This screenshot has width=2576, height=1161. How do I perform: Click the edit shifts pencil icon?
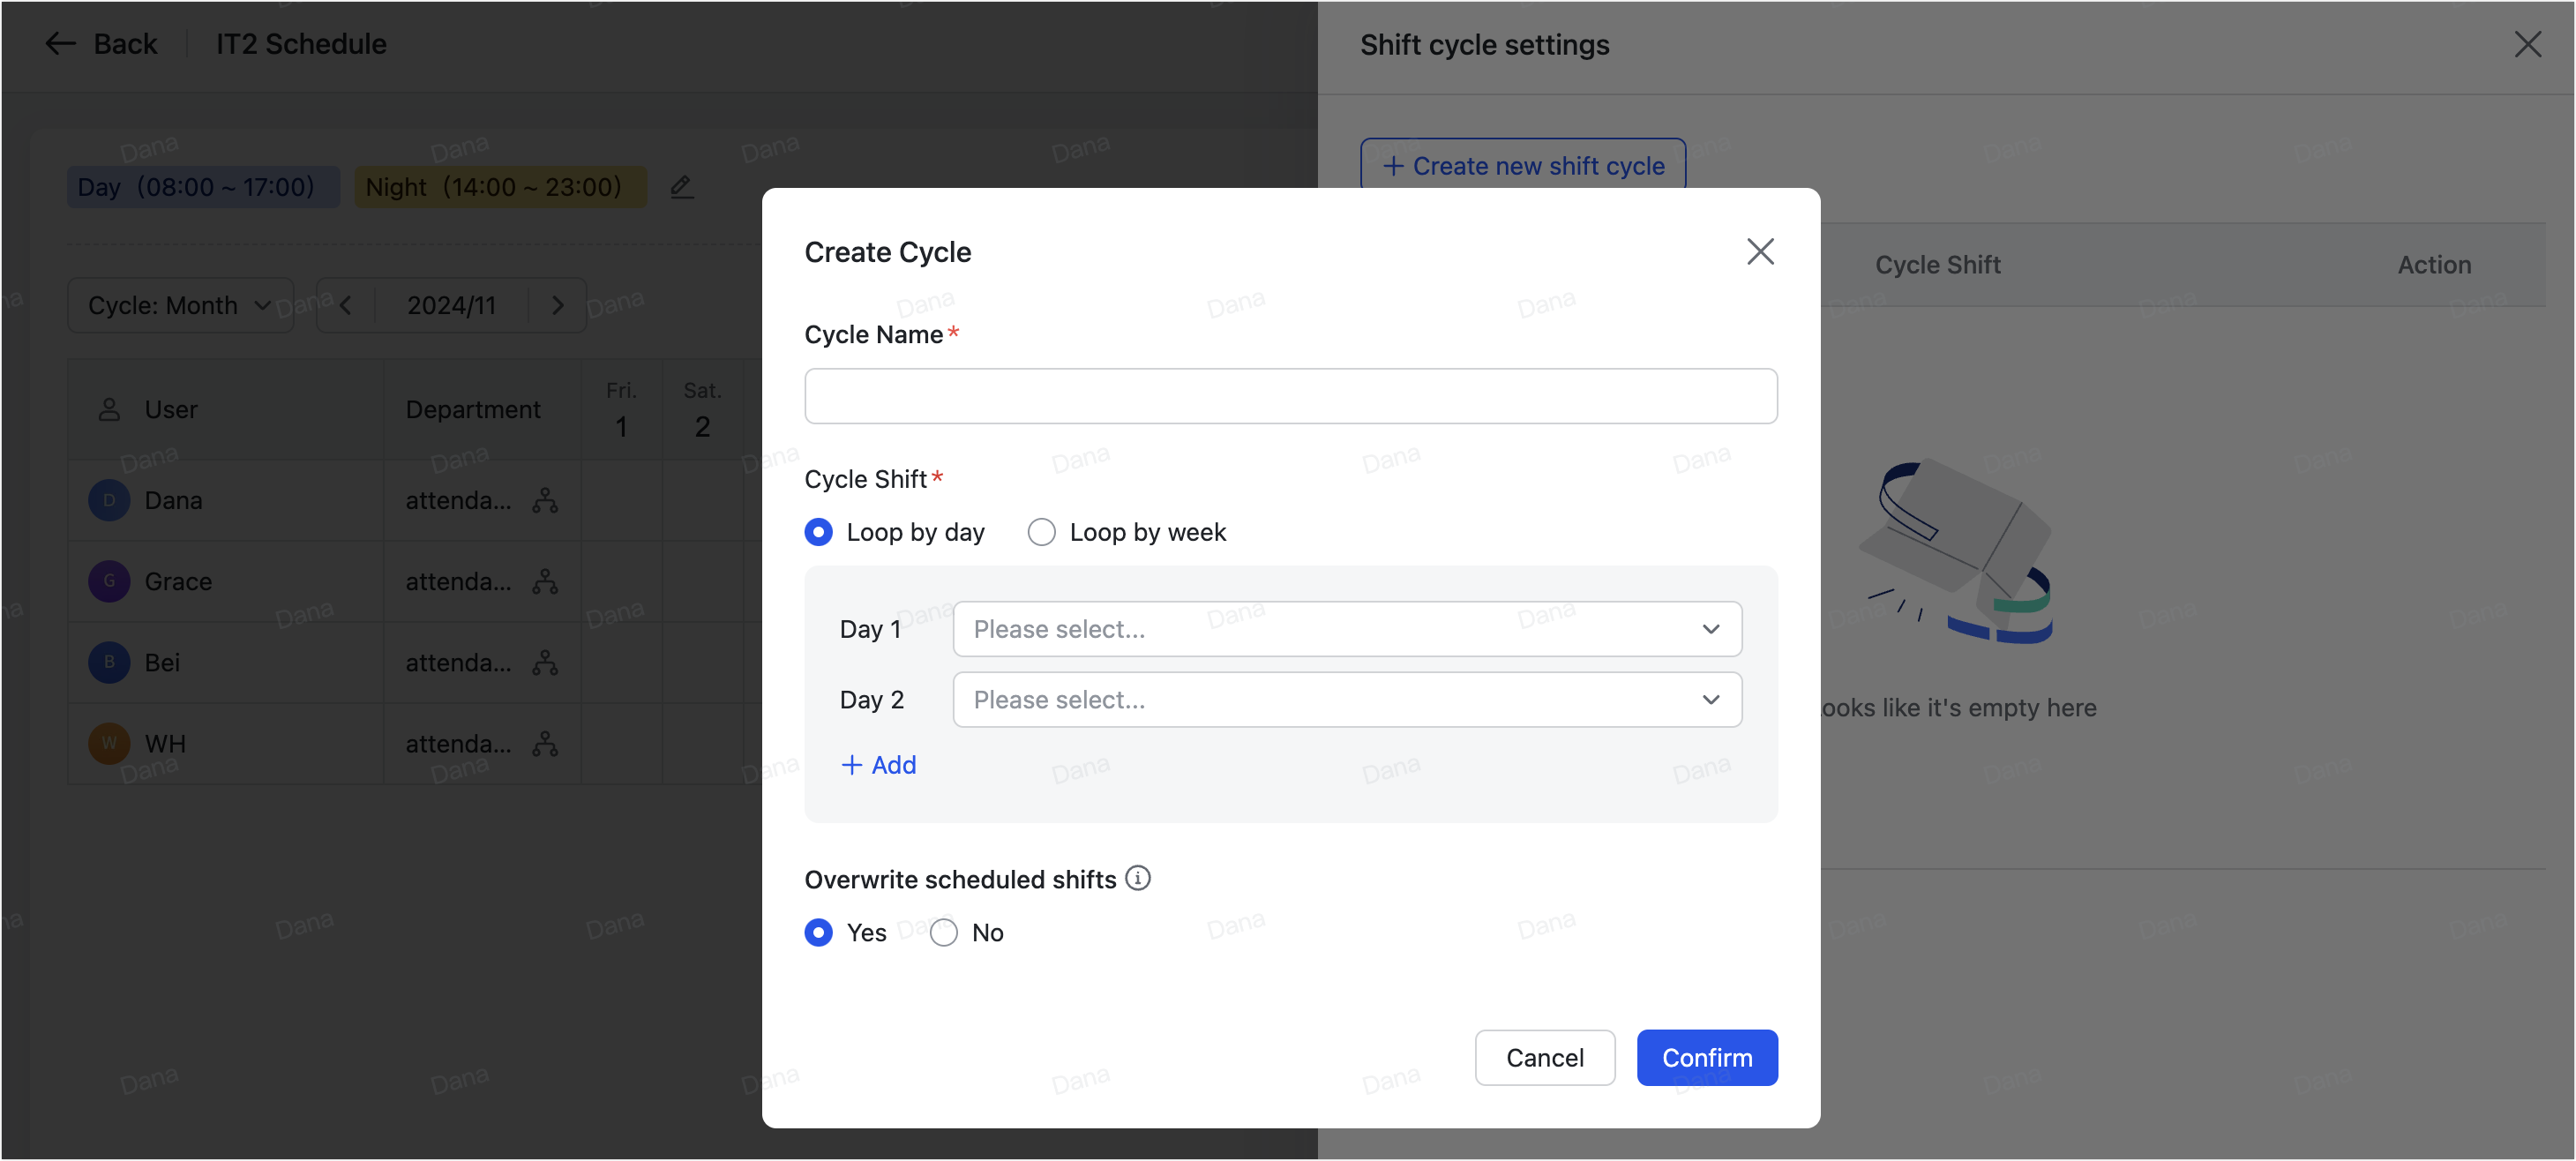pyautogui.click(x=682, y=187)
